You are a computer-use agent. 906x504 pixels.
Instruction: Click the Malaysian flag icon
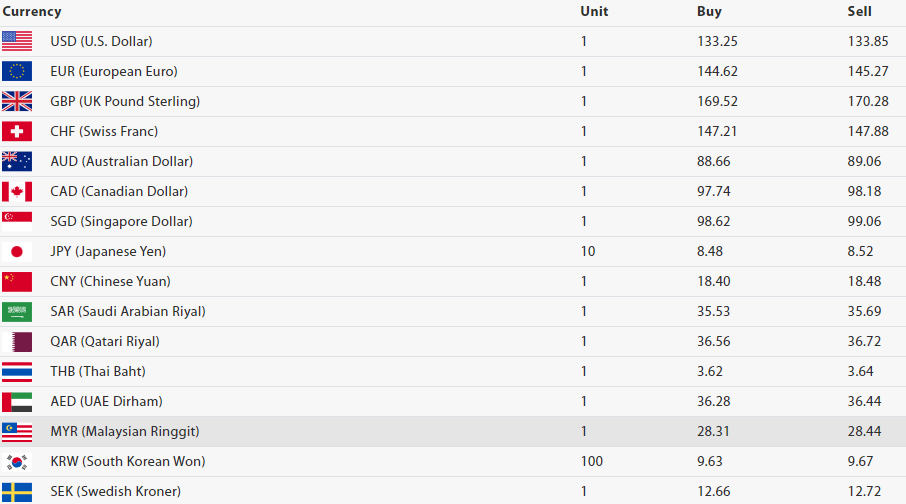coord(17,431)
